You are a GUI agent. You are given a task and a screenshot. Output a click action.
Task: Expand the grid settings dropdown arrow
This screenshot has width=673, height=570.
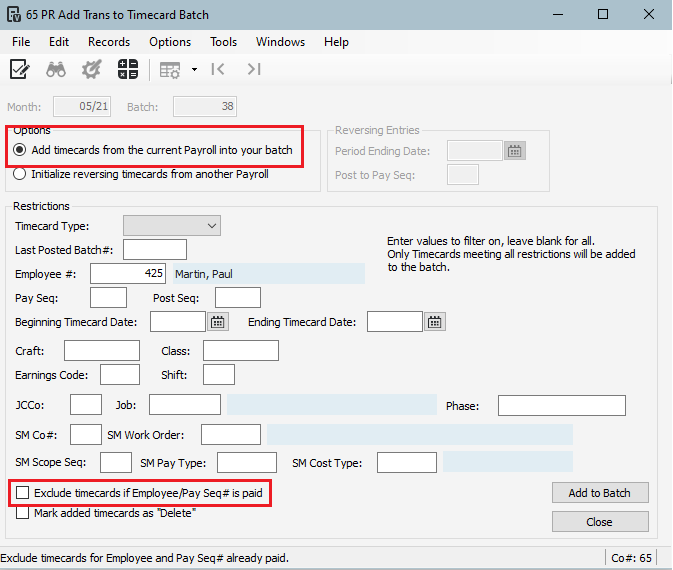tap(194, 70)
